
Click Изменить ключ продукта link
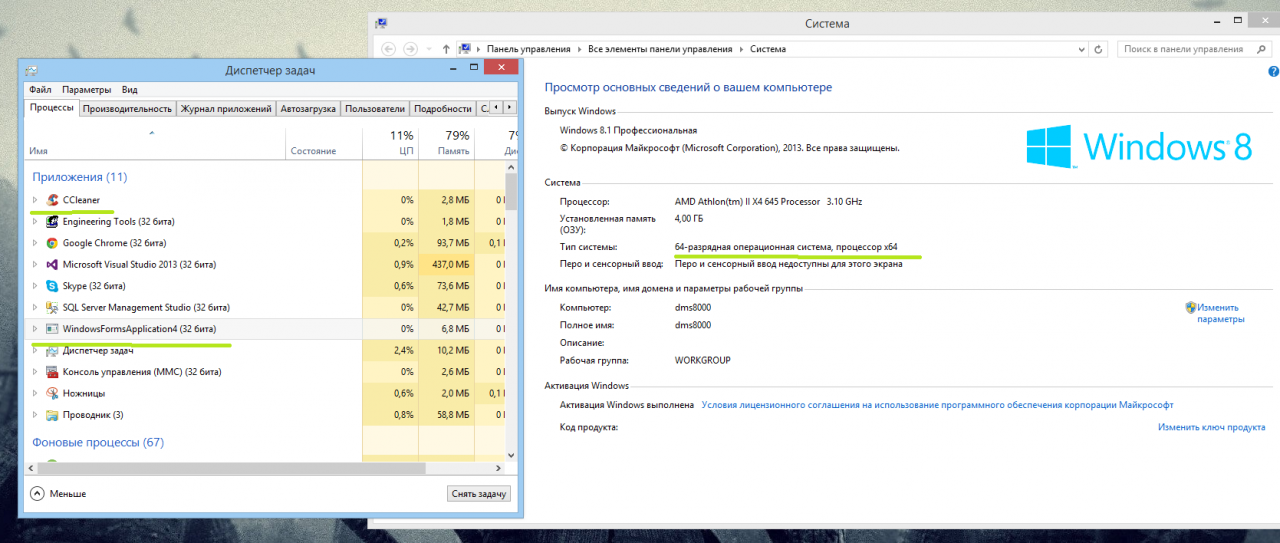1212,427
